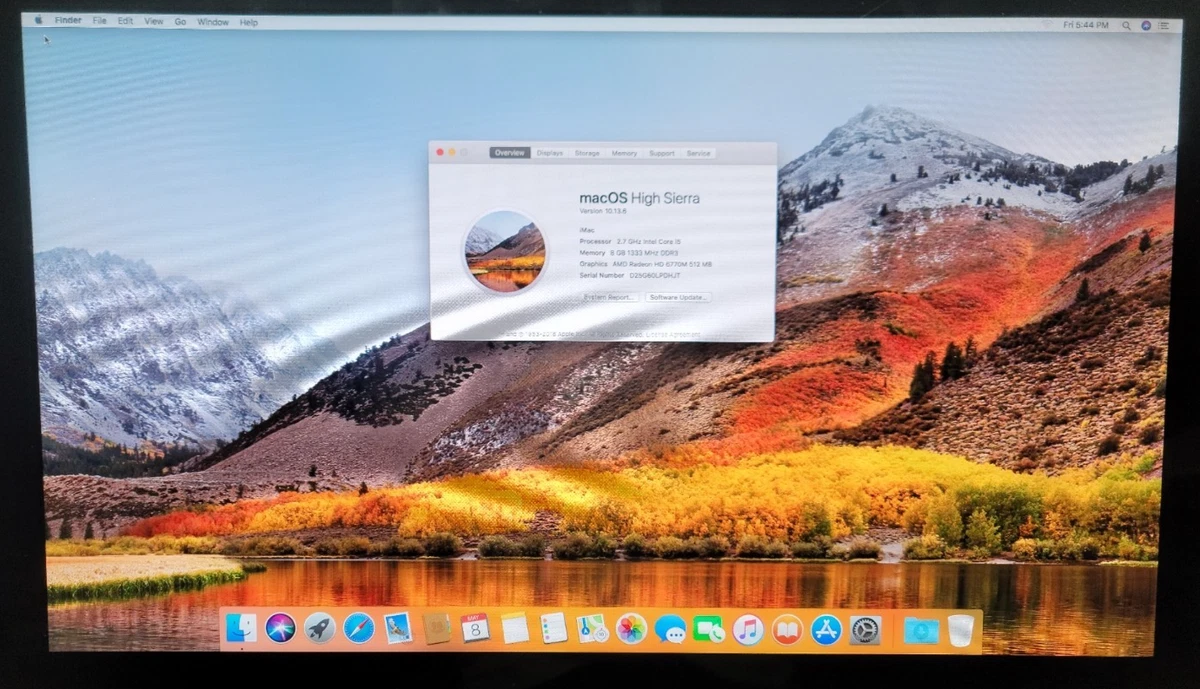This screenshot has width=1200, height=689.
Task: Open Calendar icon showing 8
Action: point(475,628)
